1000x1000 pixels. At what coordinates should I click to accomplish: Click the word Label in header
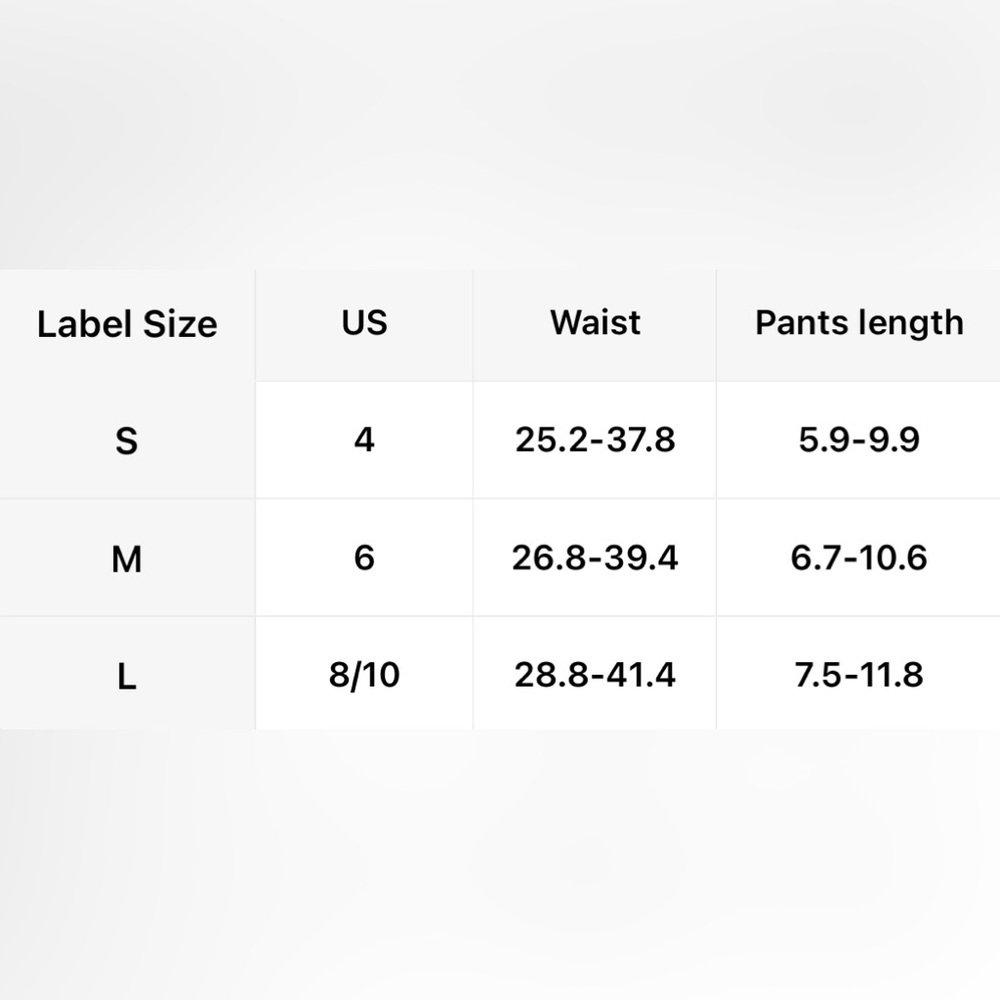(85, 324)
